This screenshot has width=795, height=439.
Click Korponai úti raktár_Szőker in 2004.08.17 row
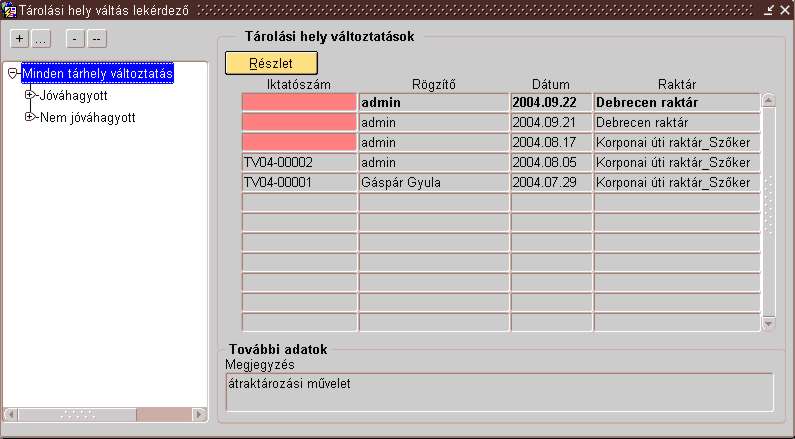point(677,142)
